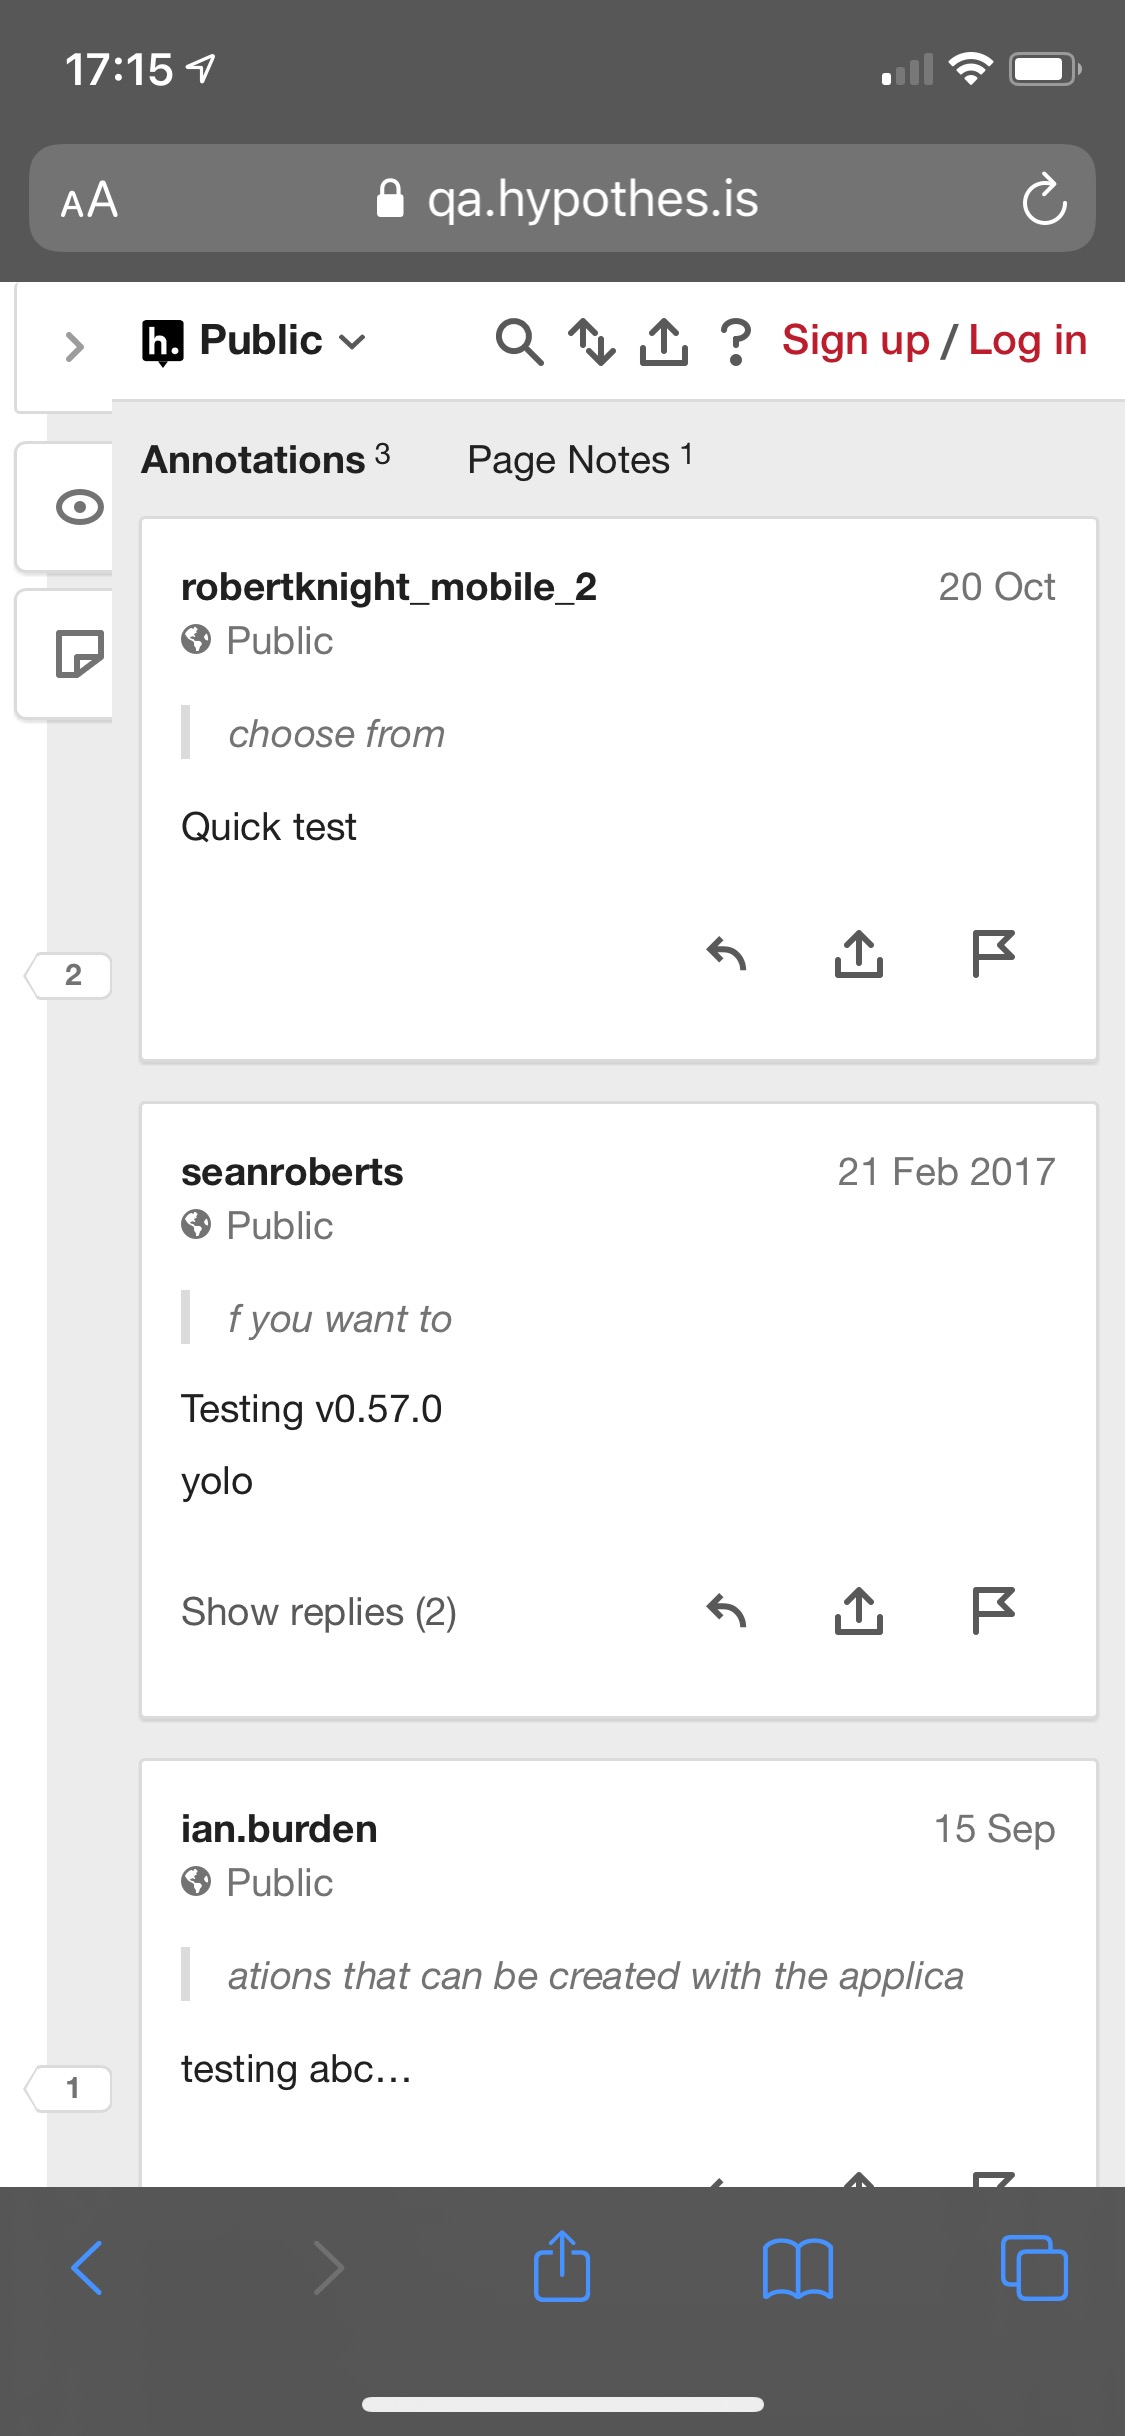The width and height of the screenshot is (1125, 2436).
Task: Switch to the Page Notes tab
Action: point(579,459)
